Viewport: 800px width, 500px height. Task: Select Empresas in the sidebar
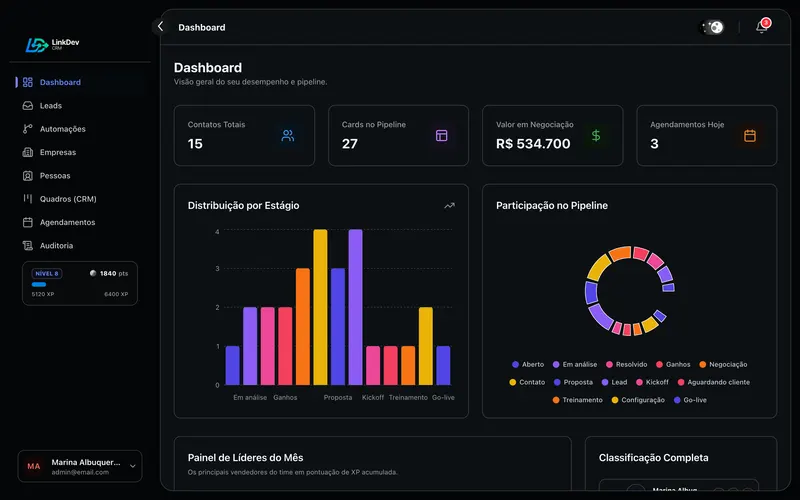coord(82,152)
